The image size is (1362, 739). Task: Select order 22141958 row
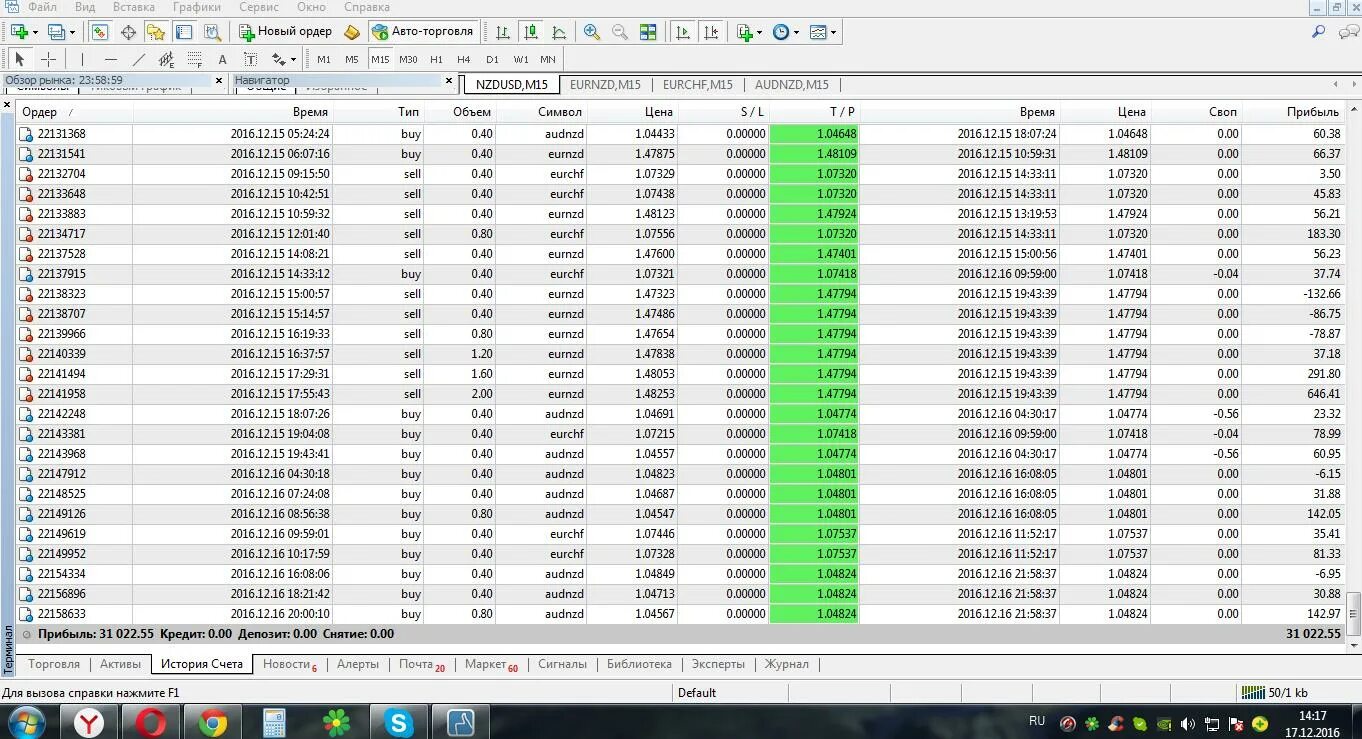682,394
